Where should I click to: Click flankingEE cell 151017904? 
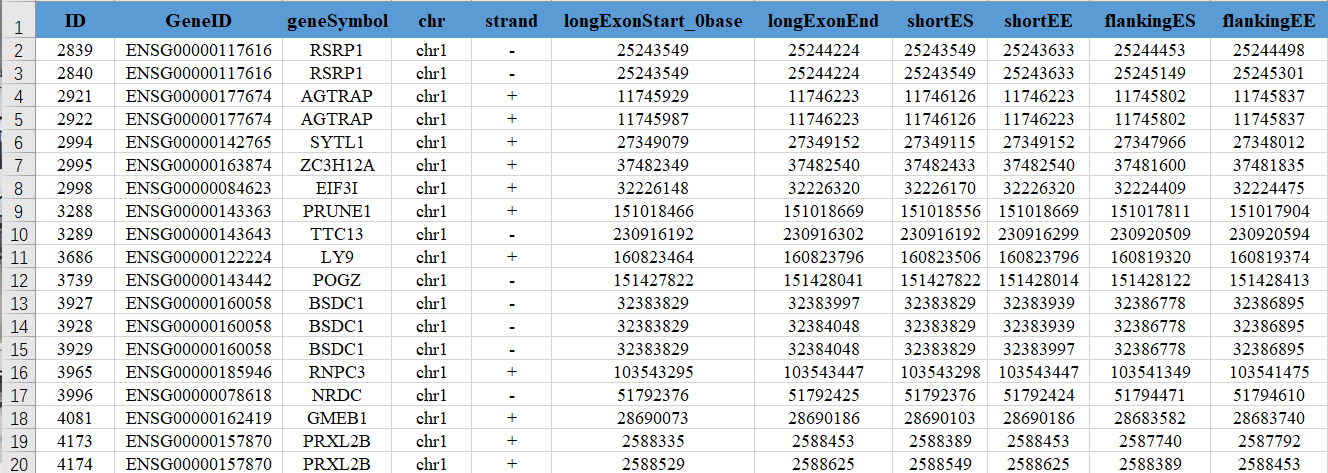pos(1268,211)
